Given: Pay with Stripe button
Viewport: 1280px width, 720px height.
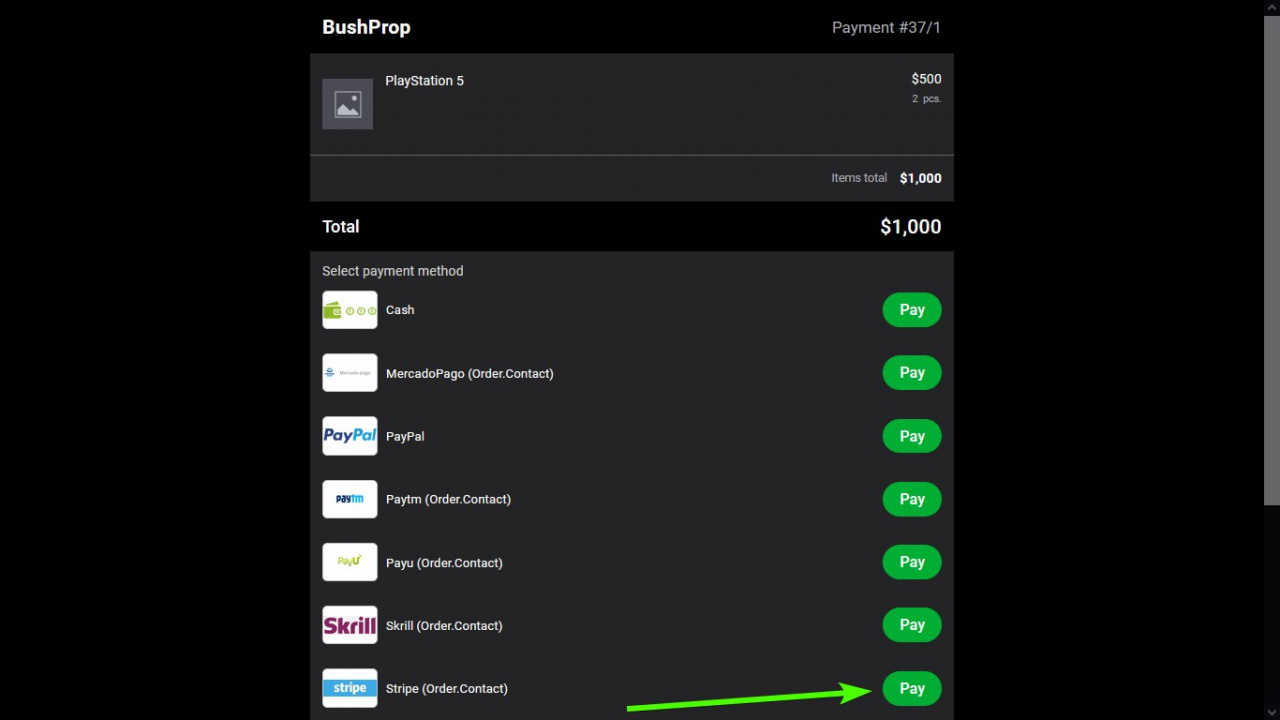Looking at the screenshot, I should click(912, 688).
